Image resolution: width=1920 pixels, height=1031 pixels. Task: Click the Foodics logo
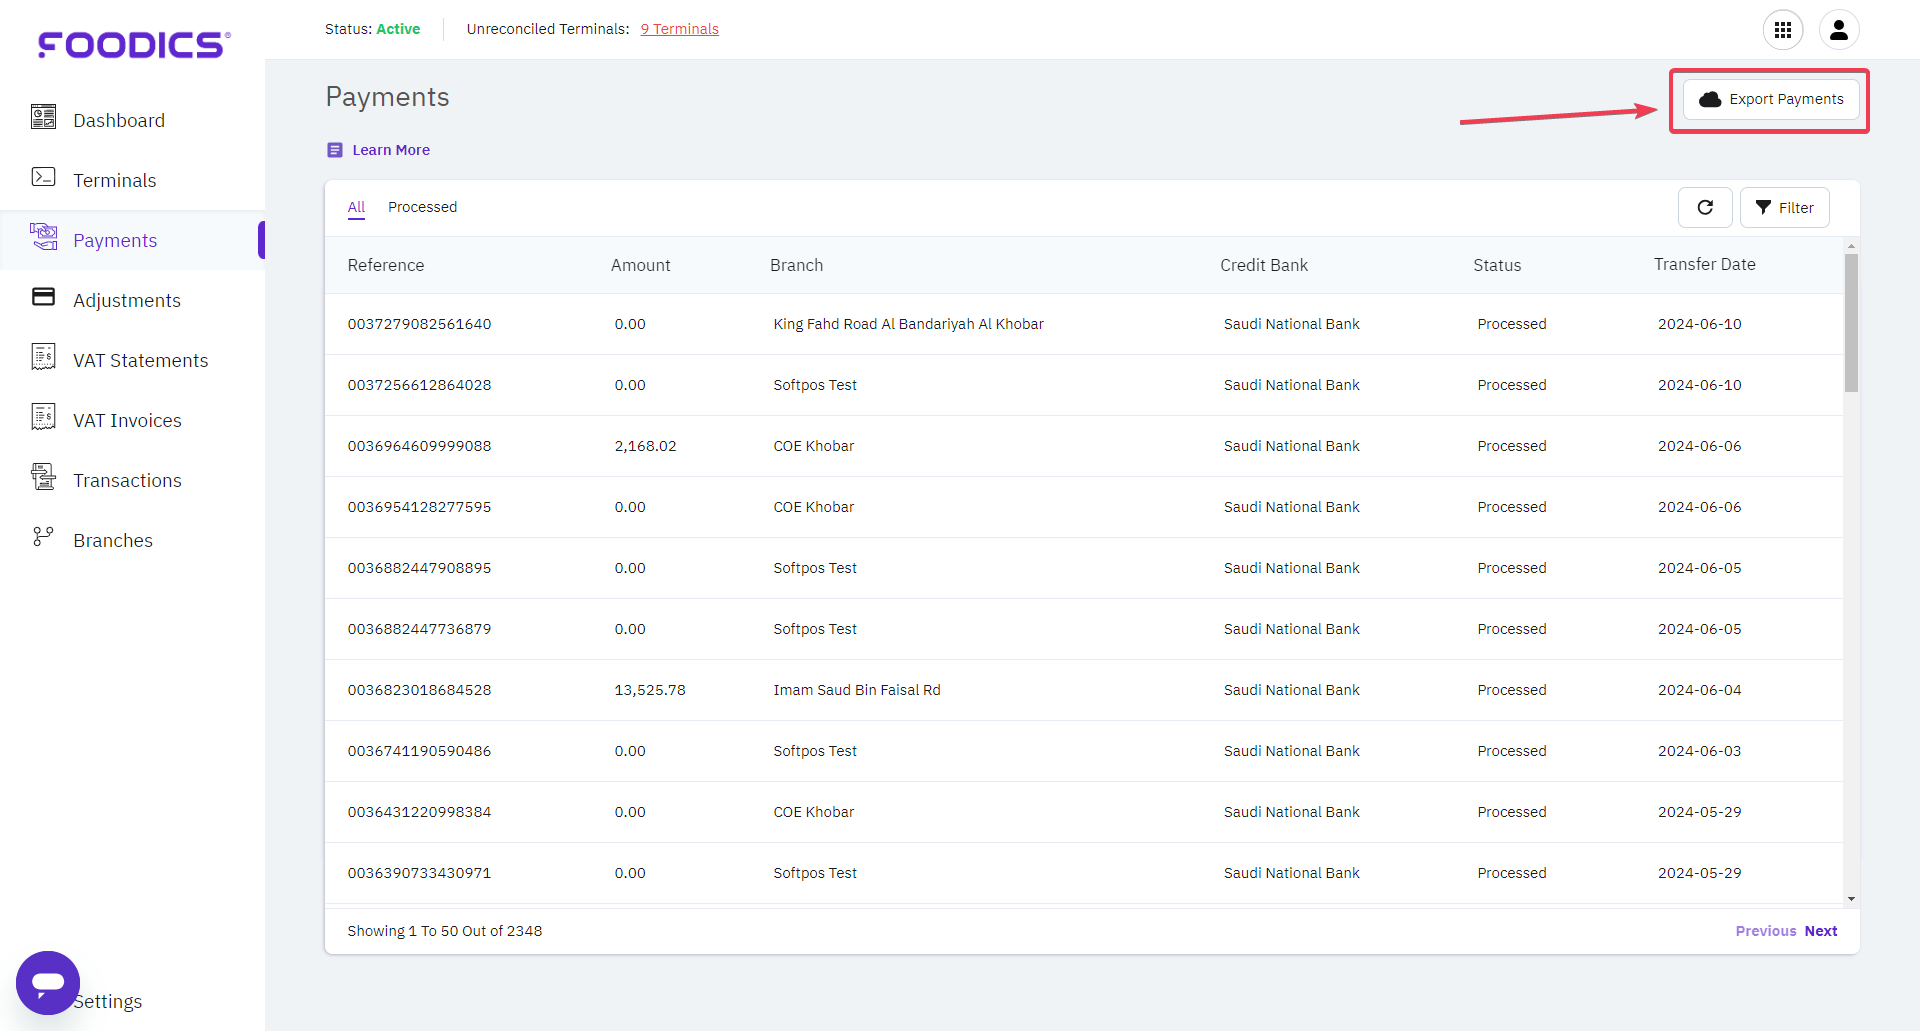tap(134, 45)
